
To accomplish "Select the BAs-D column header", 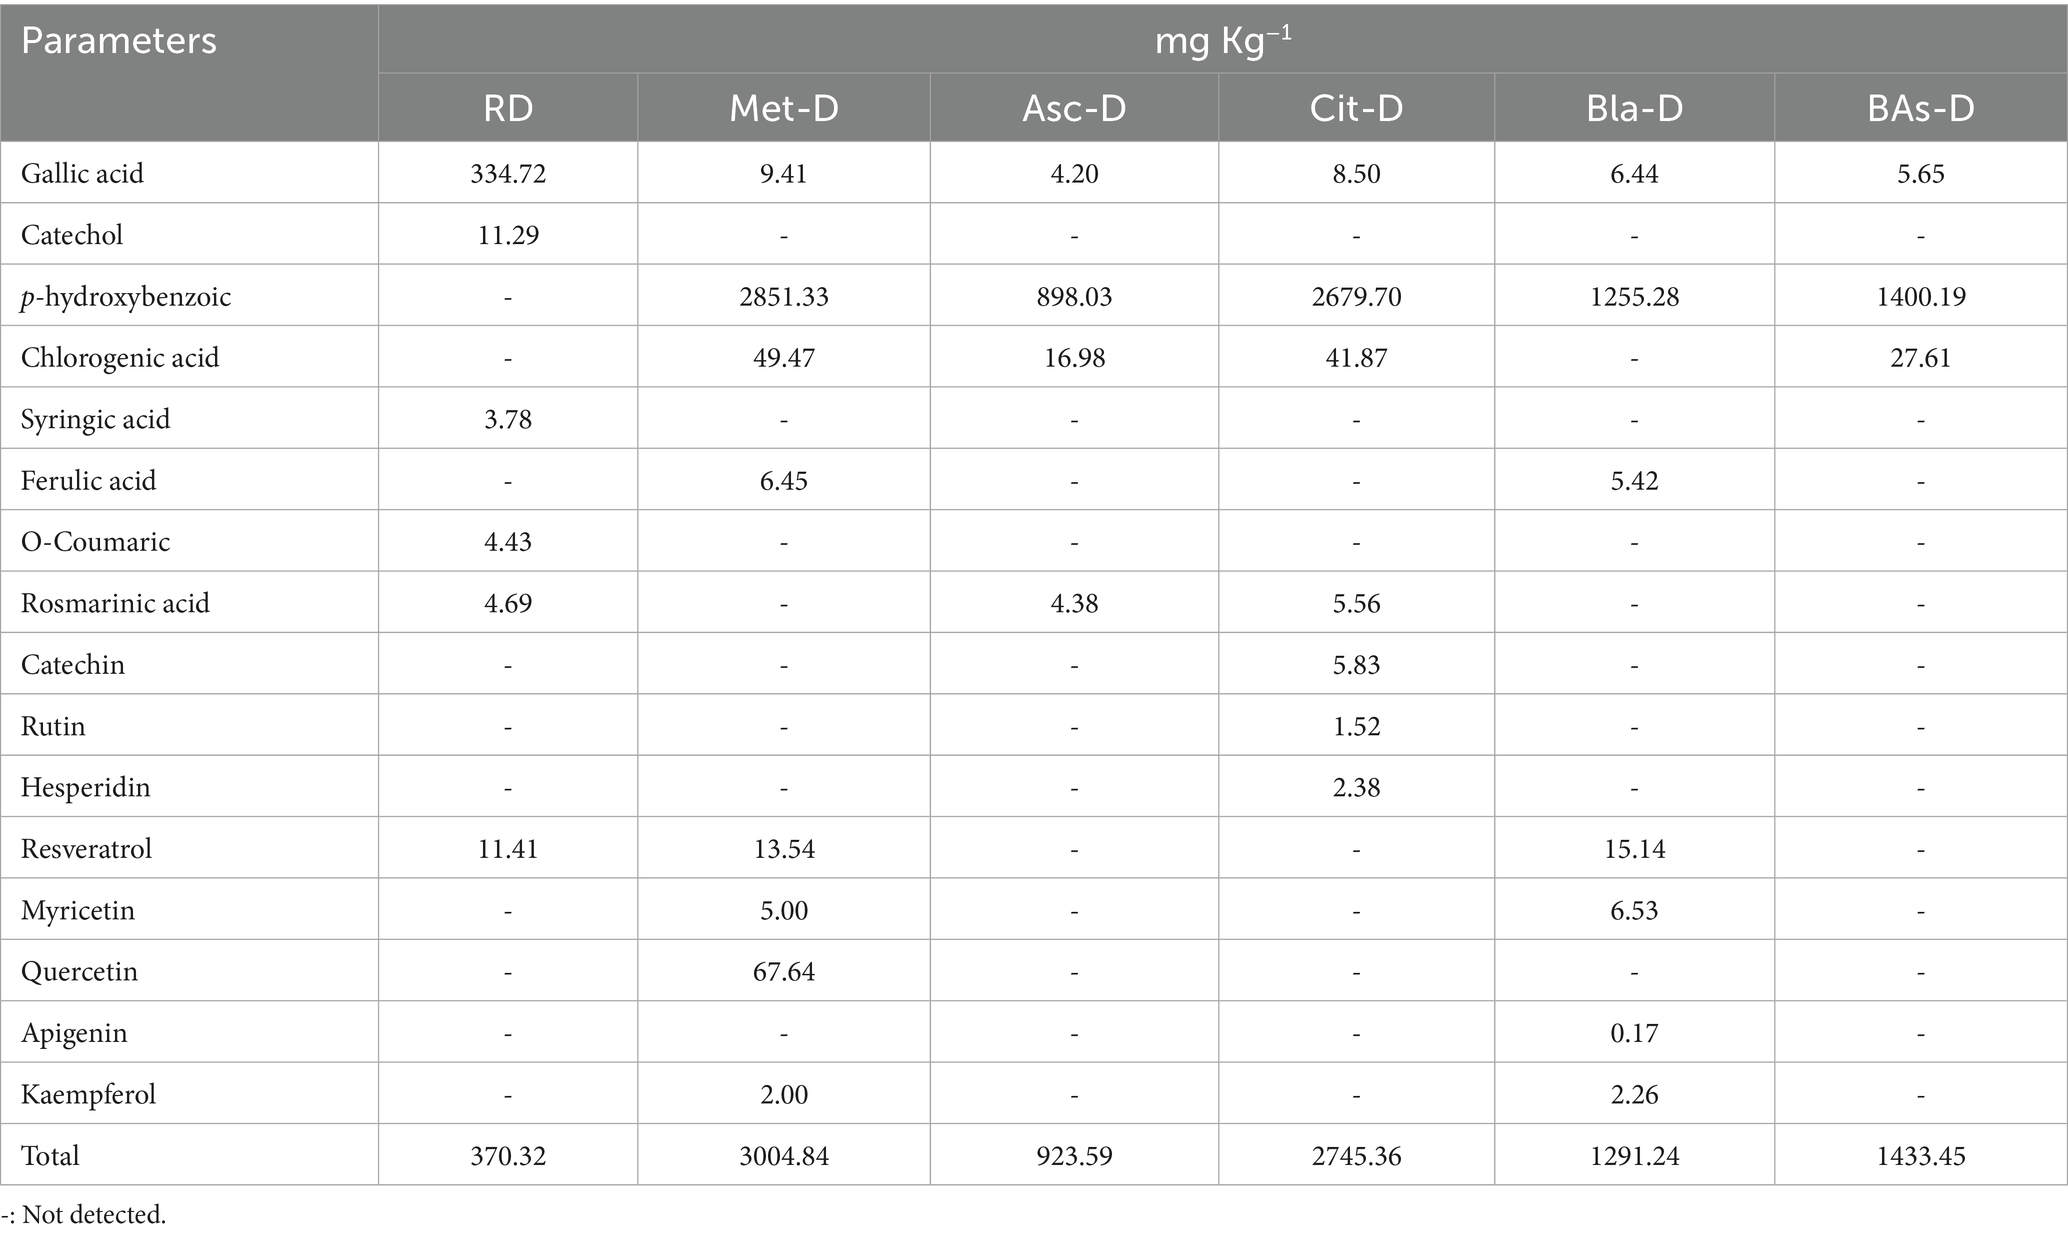I will click(x=1920, y=108).
